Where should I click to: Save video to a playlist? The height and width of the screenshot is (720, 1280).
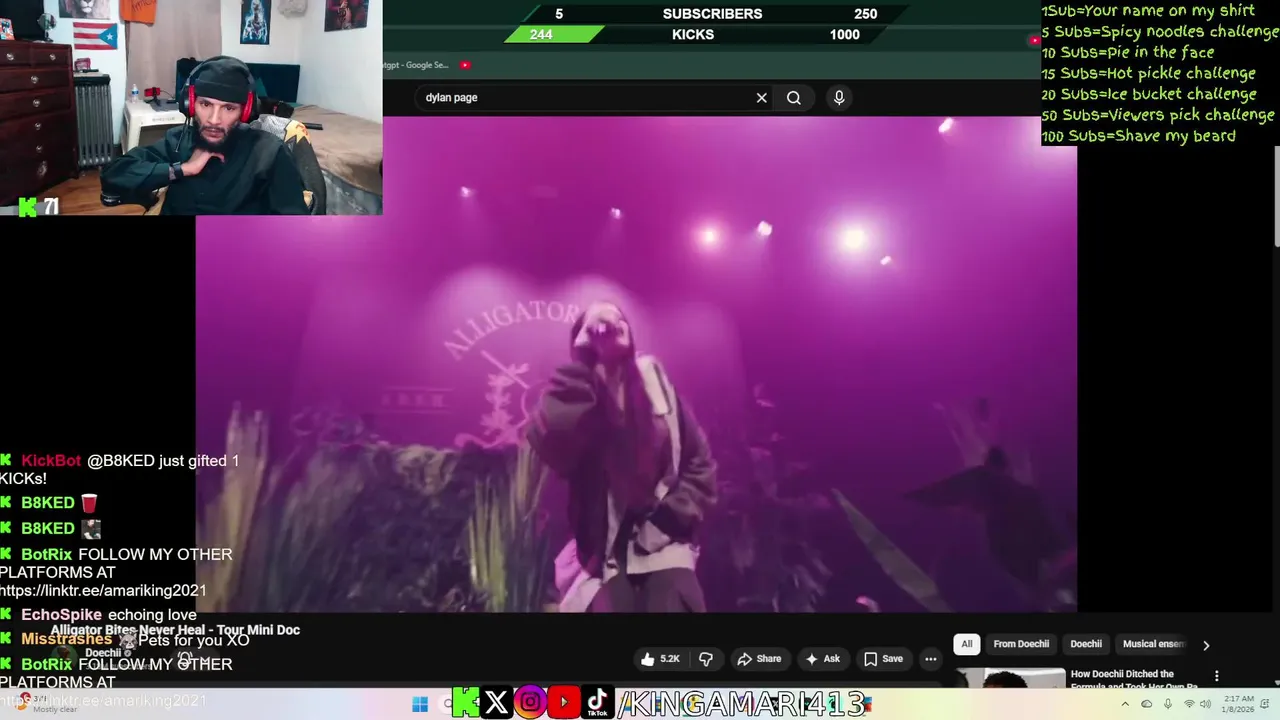click(884, 659)
